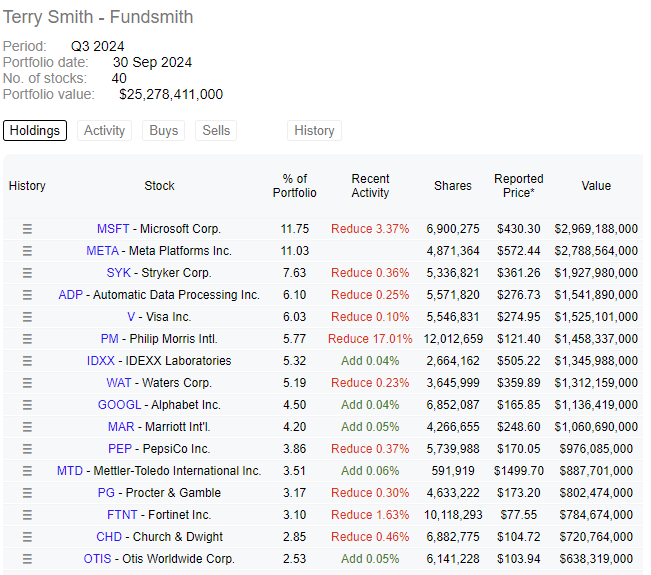Open the WAT ticker link
This screenshot has height=575, width=651.
[119, 383]
